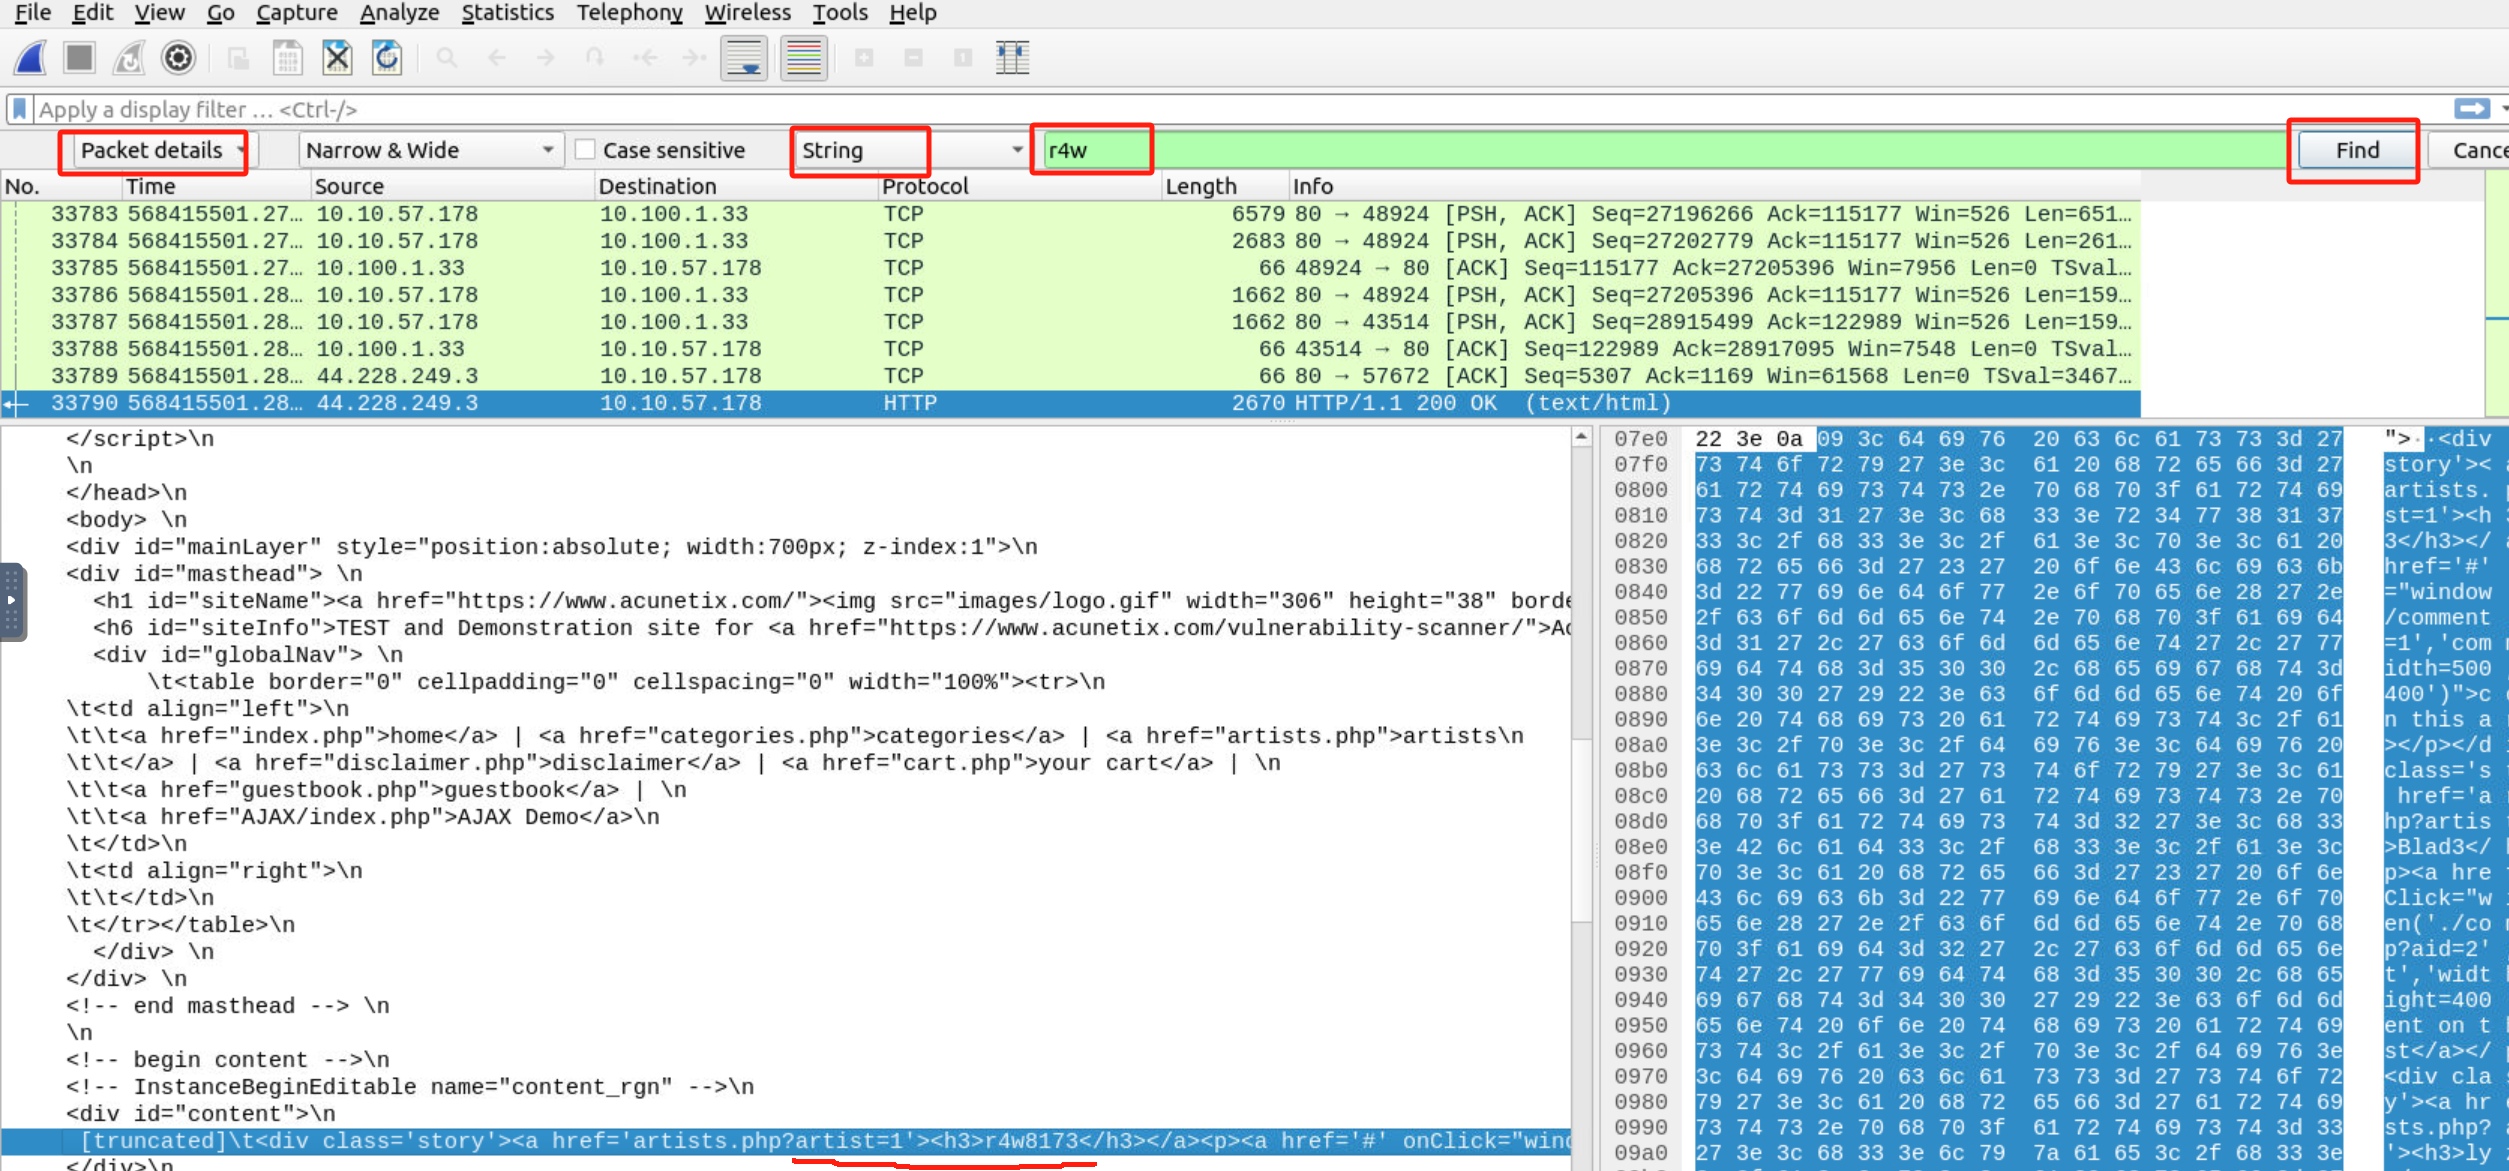Image resolution: width=2509 pixels, height=1171 pixels.
Task: Enable the Case sensitive checkbox
Action: coord(586,150)
